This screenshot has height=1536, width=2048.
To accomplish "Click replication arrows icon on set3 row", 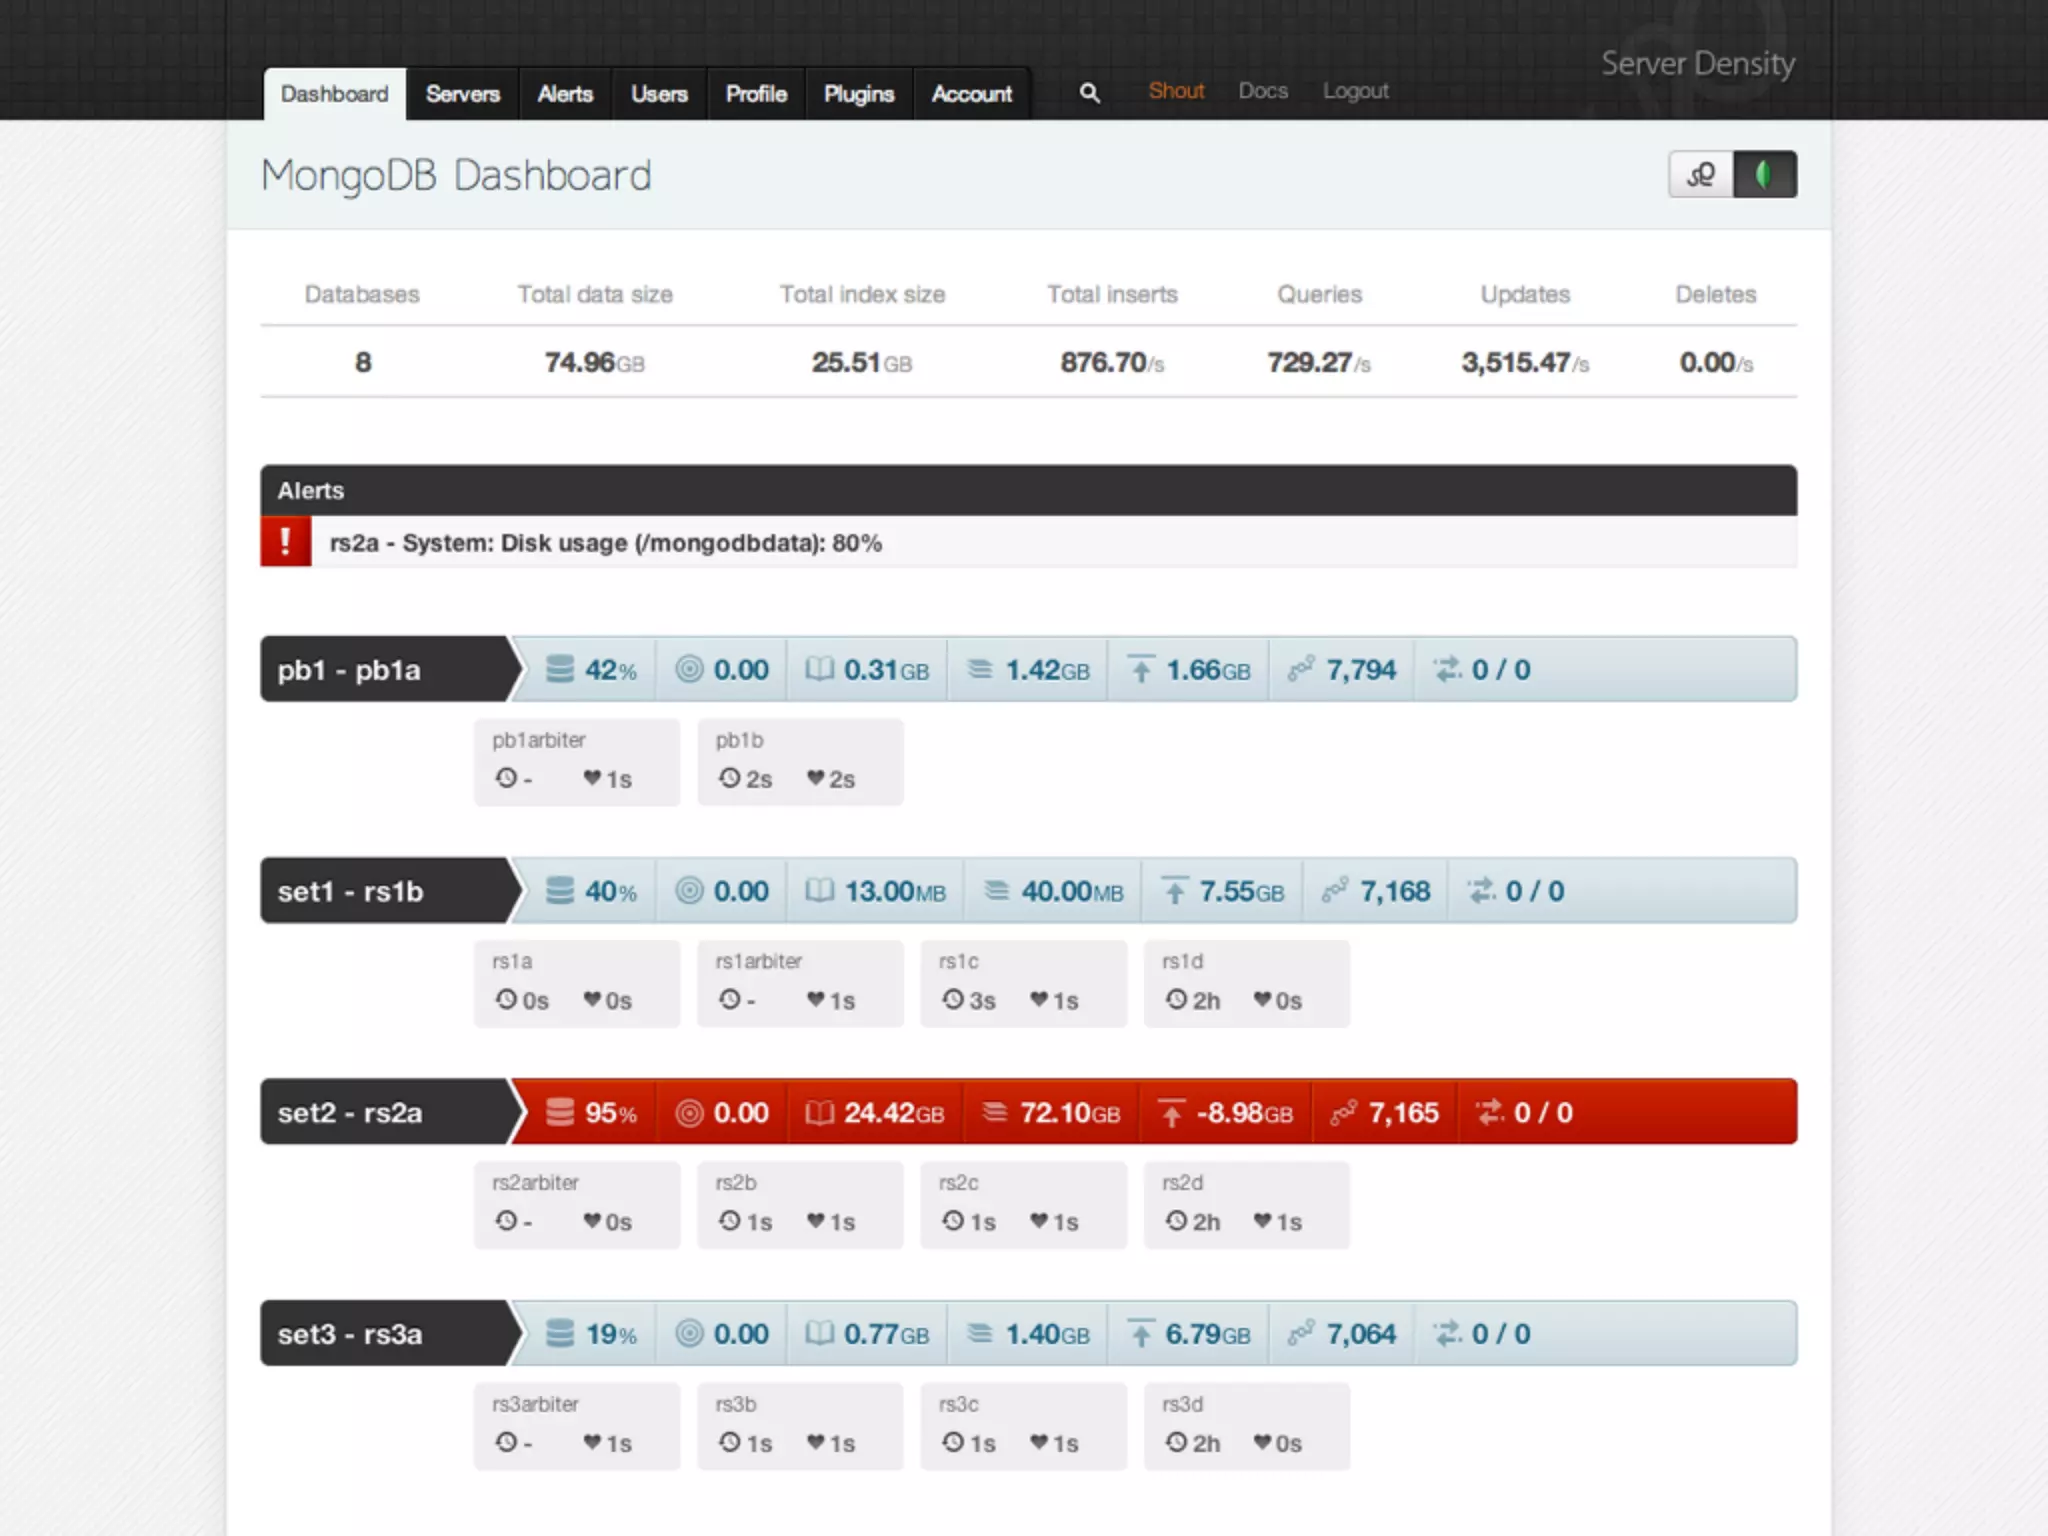I will [x=1447, y=1333].
